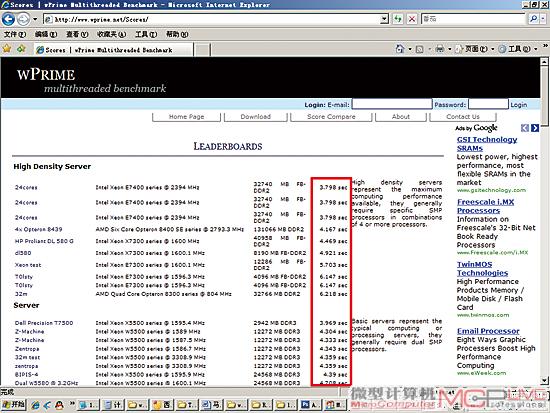
Task: Open Email Processor ad link
Action: coord(488,331)
